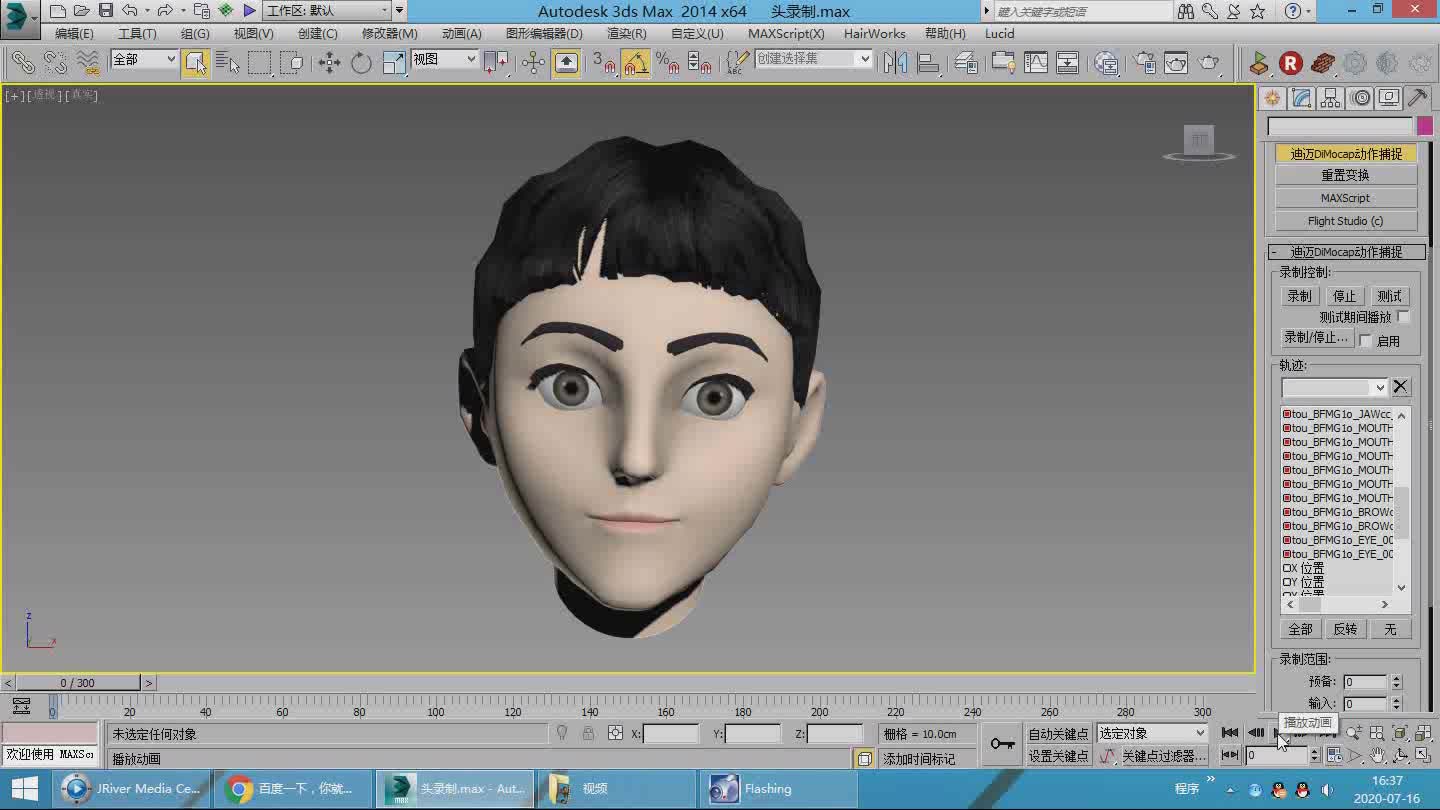
Task: Pick the Select and Move tool
Action: click(x=329, y=62)
